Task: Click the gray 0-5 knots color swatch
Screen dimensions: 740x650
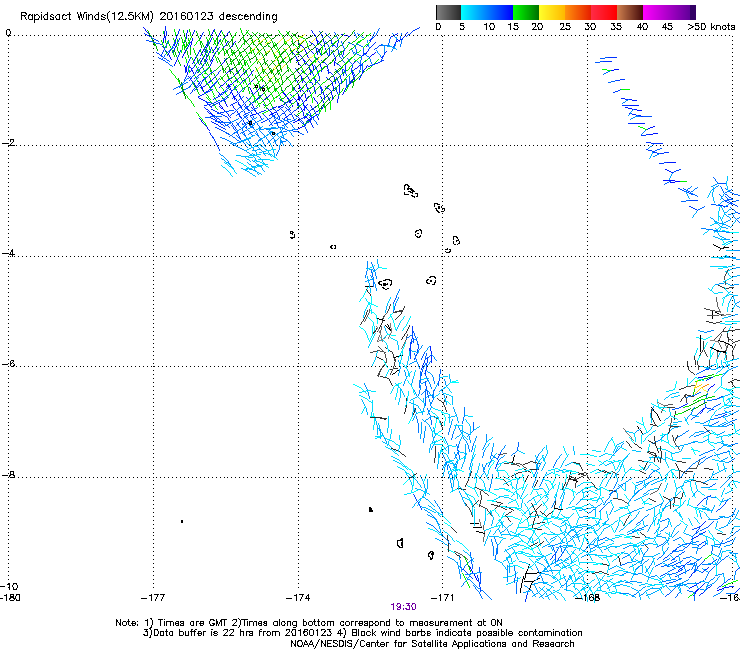Action: (448, 12)
